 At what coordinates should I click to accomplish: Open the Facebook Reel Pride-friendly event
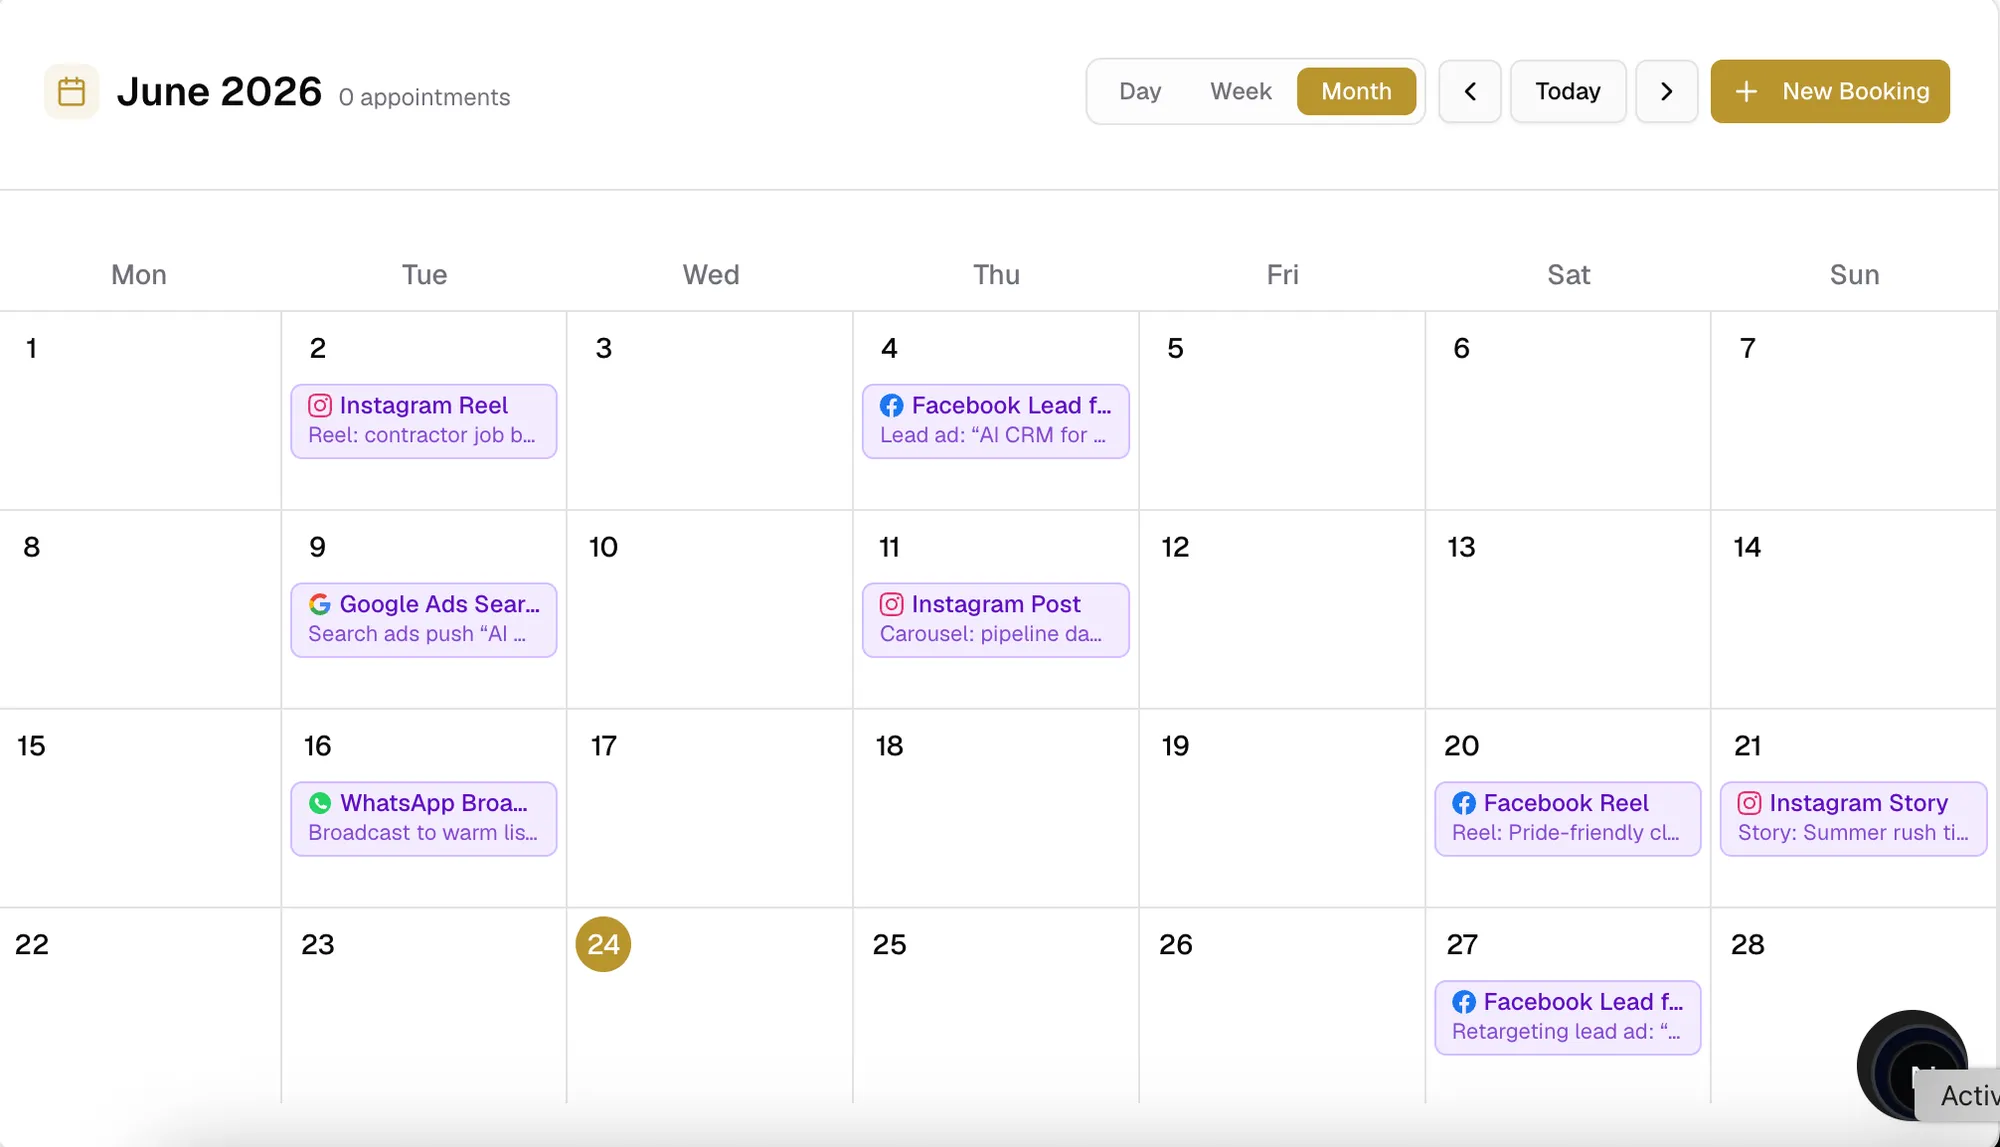click(x=1568, y=819)
